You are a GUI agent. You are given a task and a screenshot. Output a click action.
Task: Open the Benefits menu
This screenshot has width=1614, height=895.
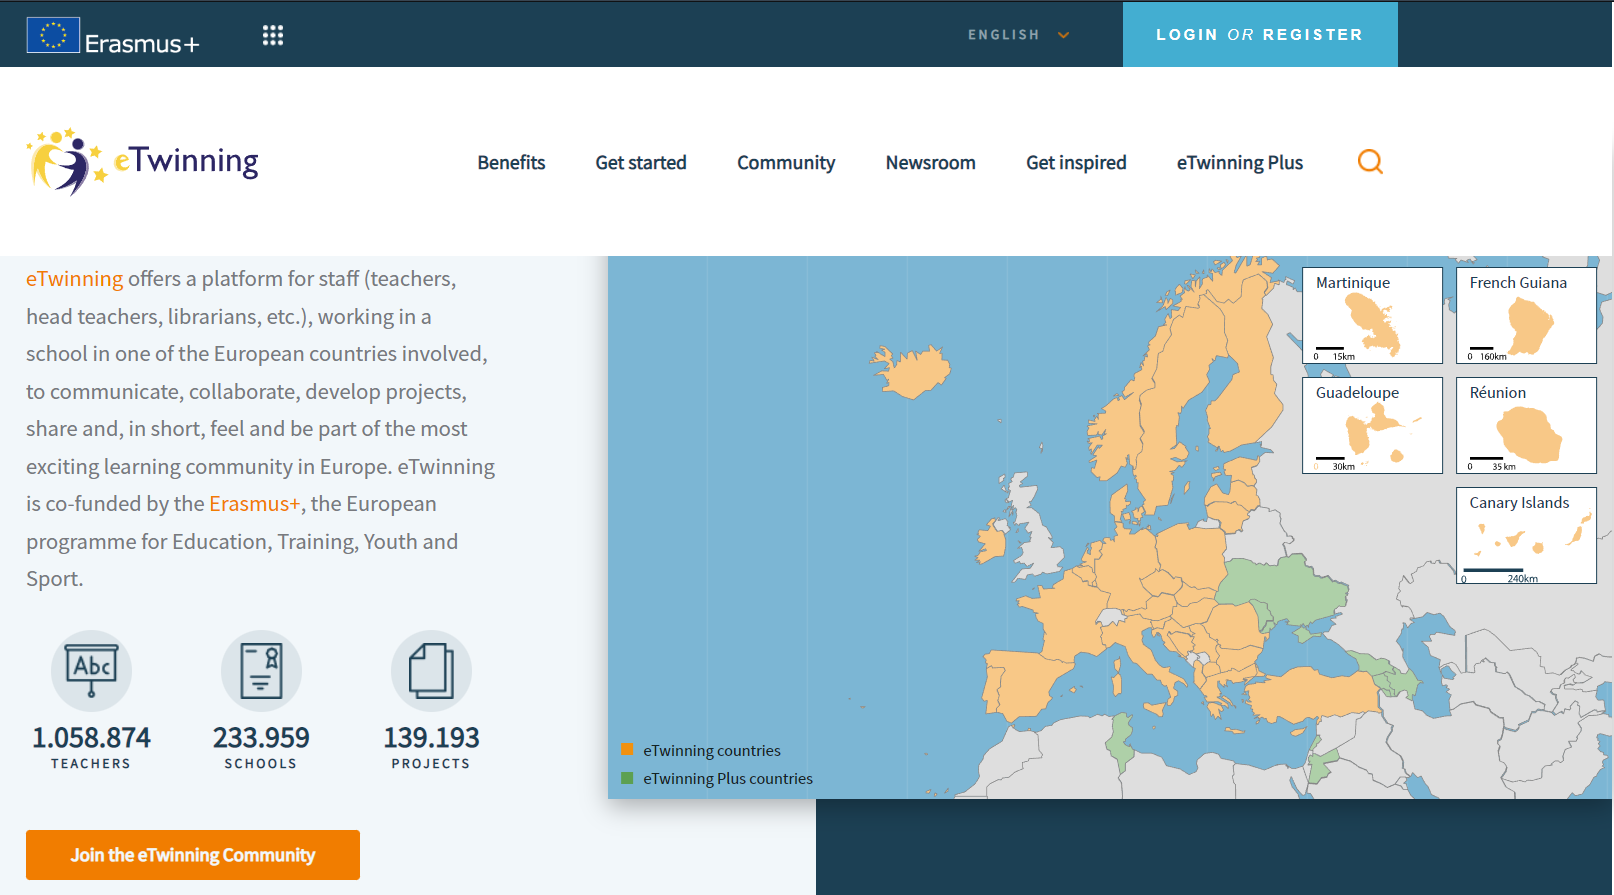coord(511,163)
